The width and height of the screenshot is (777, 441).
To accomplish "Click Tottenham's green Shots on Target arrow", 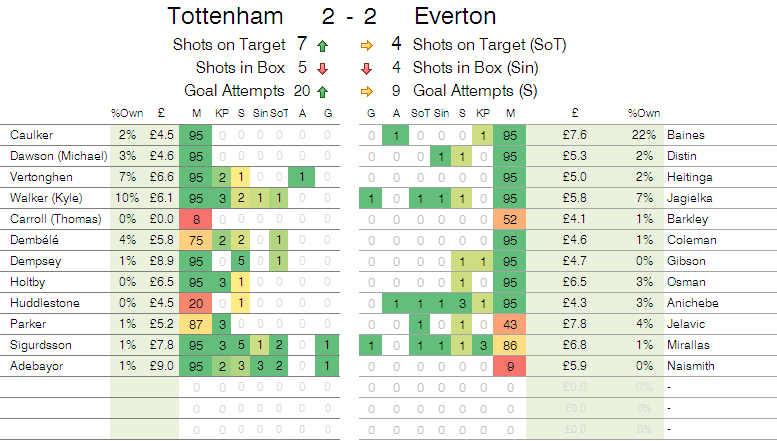I will click(x=321, y=45).
